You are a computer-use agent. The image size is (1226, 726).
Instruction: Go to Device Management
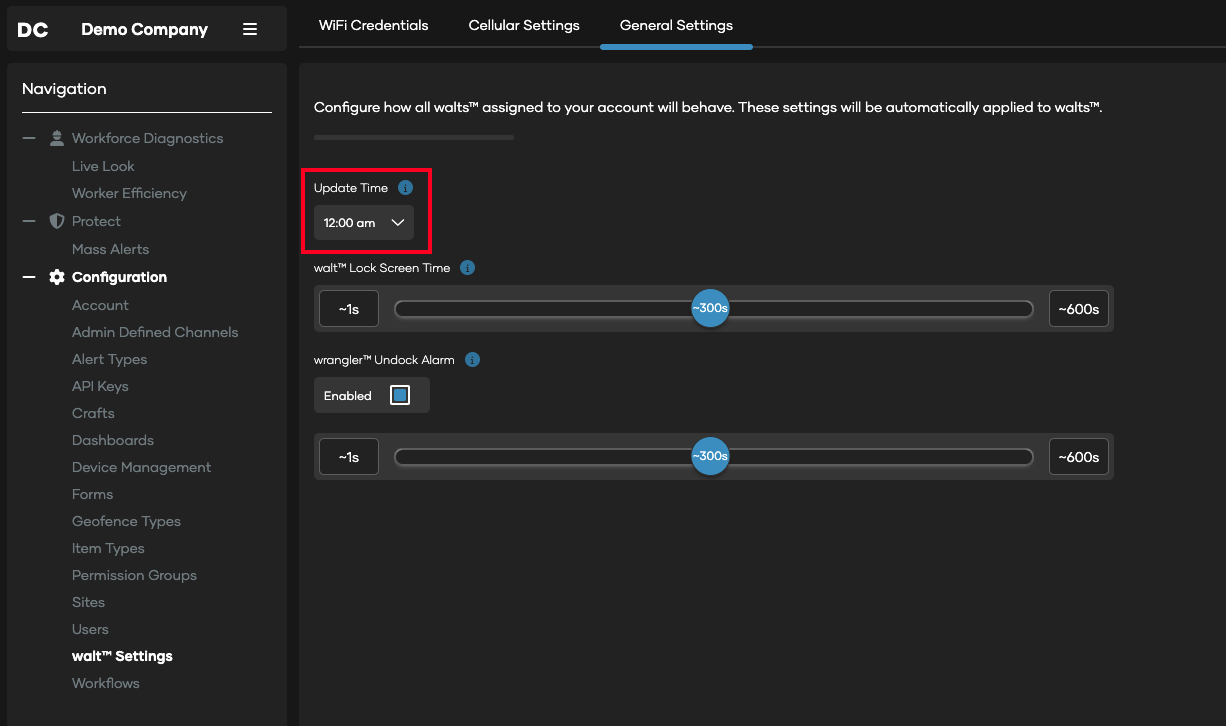[x=141, y=467]
